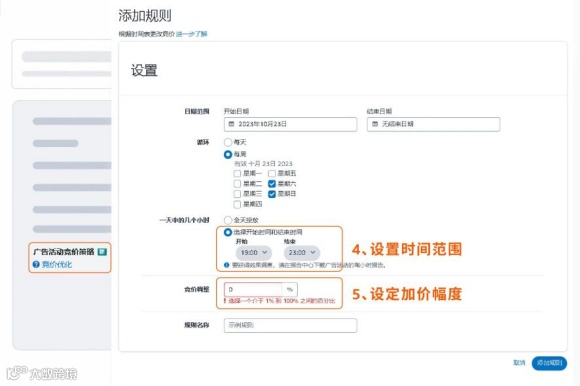Open the end date field 无结束日期
The width and height of the screenshot is (580, 386).
tap(433, 124)
